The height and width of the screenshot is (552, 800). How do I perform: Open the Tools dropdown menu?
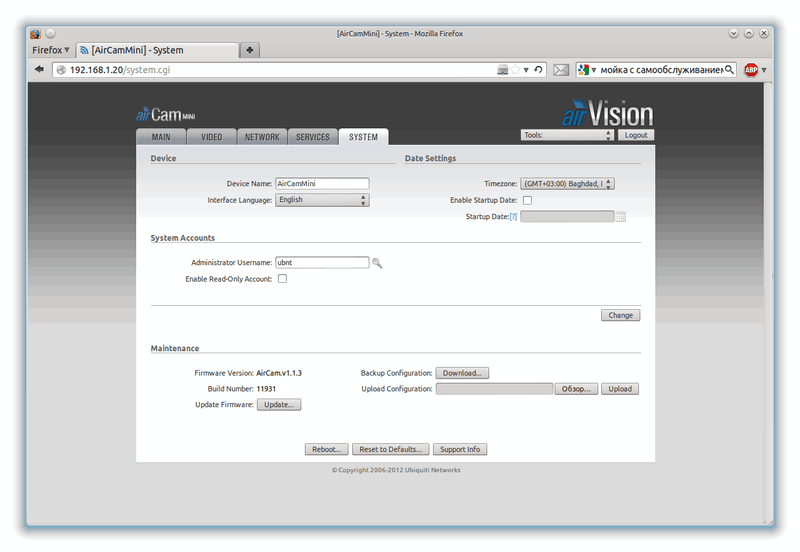566,135
